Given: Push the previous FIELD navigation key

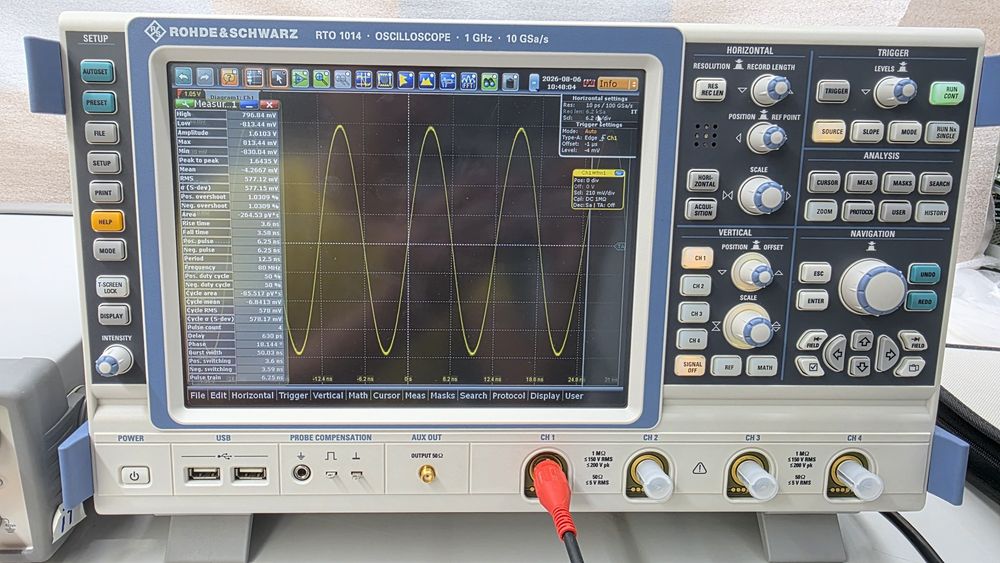Looking at the screenshot, I should 813,340.
